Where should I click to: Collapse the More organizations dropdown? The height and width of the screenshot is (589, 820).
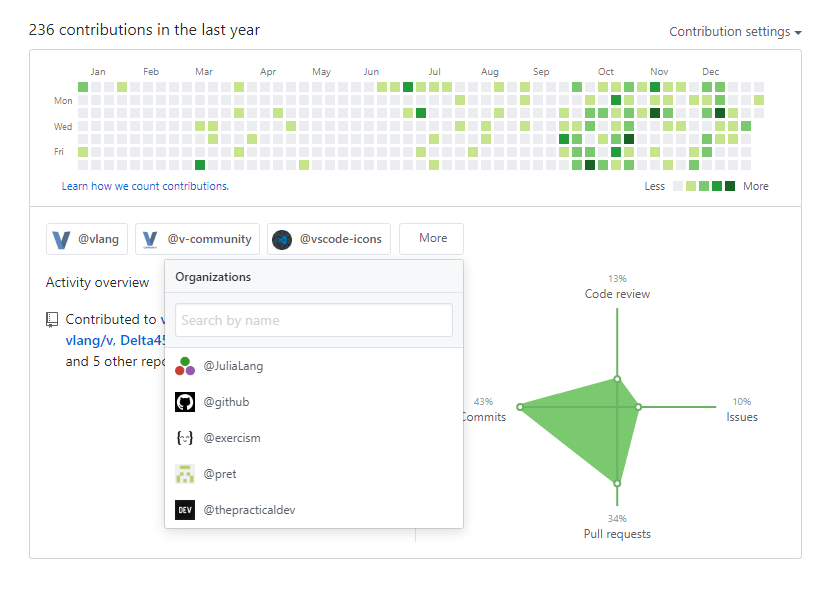[x=432, y=238]
